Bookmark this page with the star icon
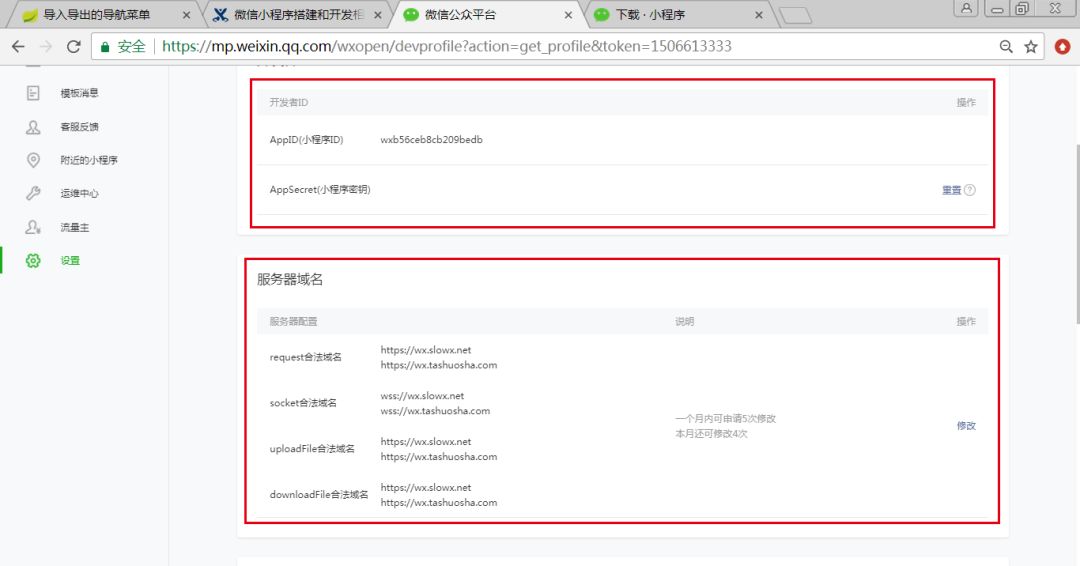The image size is (1080, 566). pyautogui.click(x=1031, y=46)
